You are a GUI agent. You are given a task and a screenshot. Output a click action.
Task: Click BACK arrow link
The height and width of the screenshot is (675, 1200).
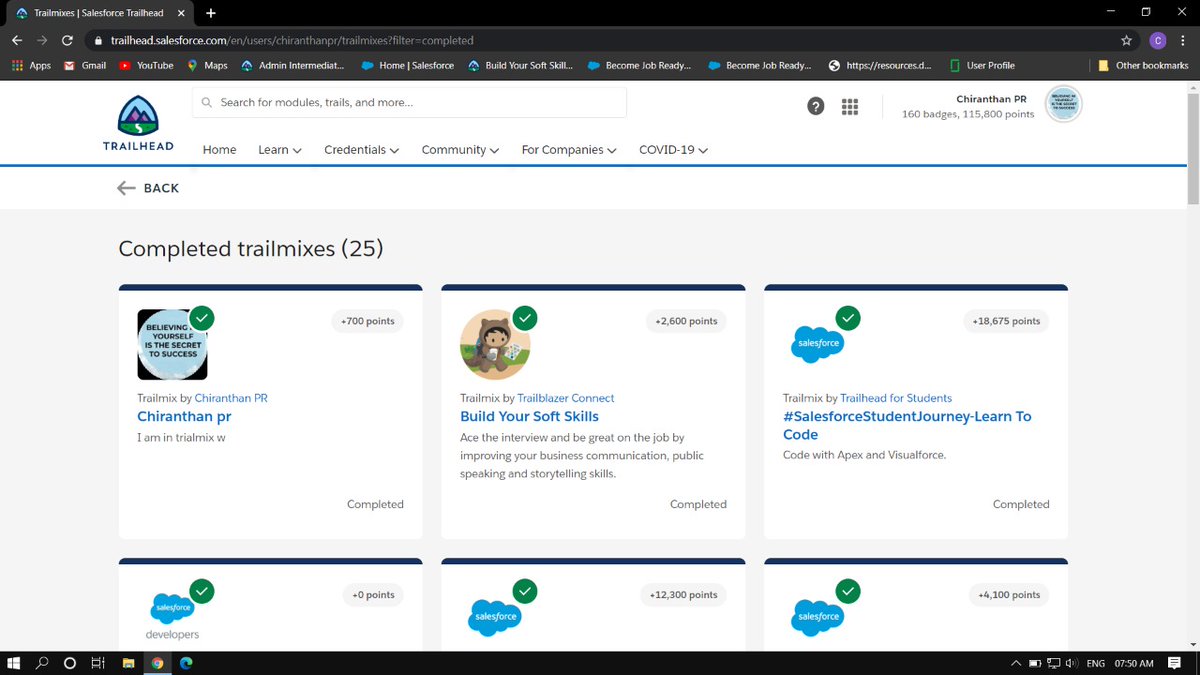click(x=148, y=188)
